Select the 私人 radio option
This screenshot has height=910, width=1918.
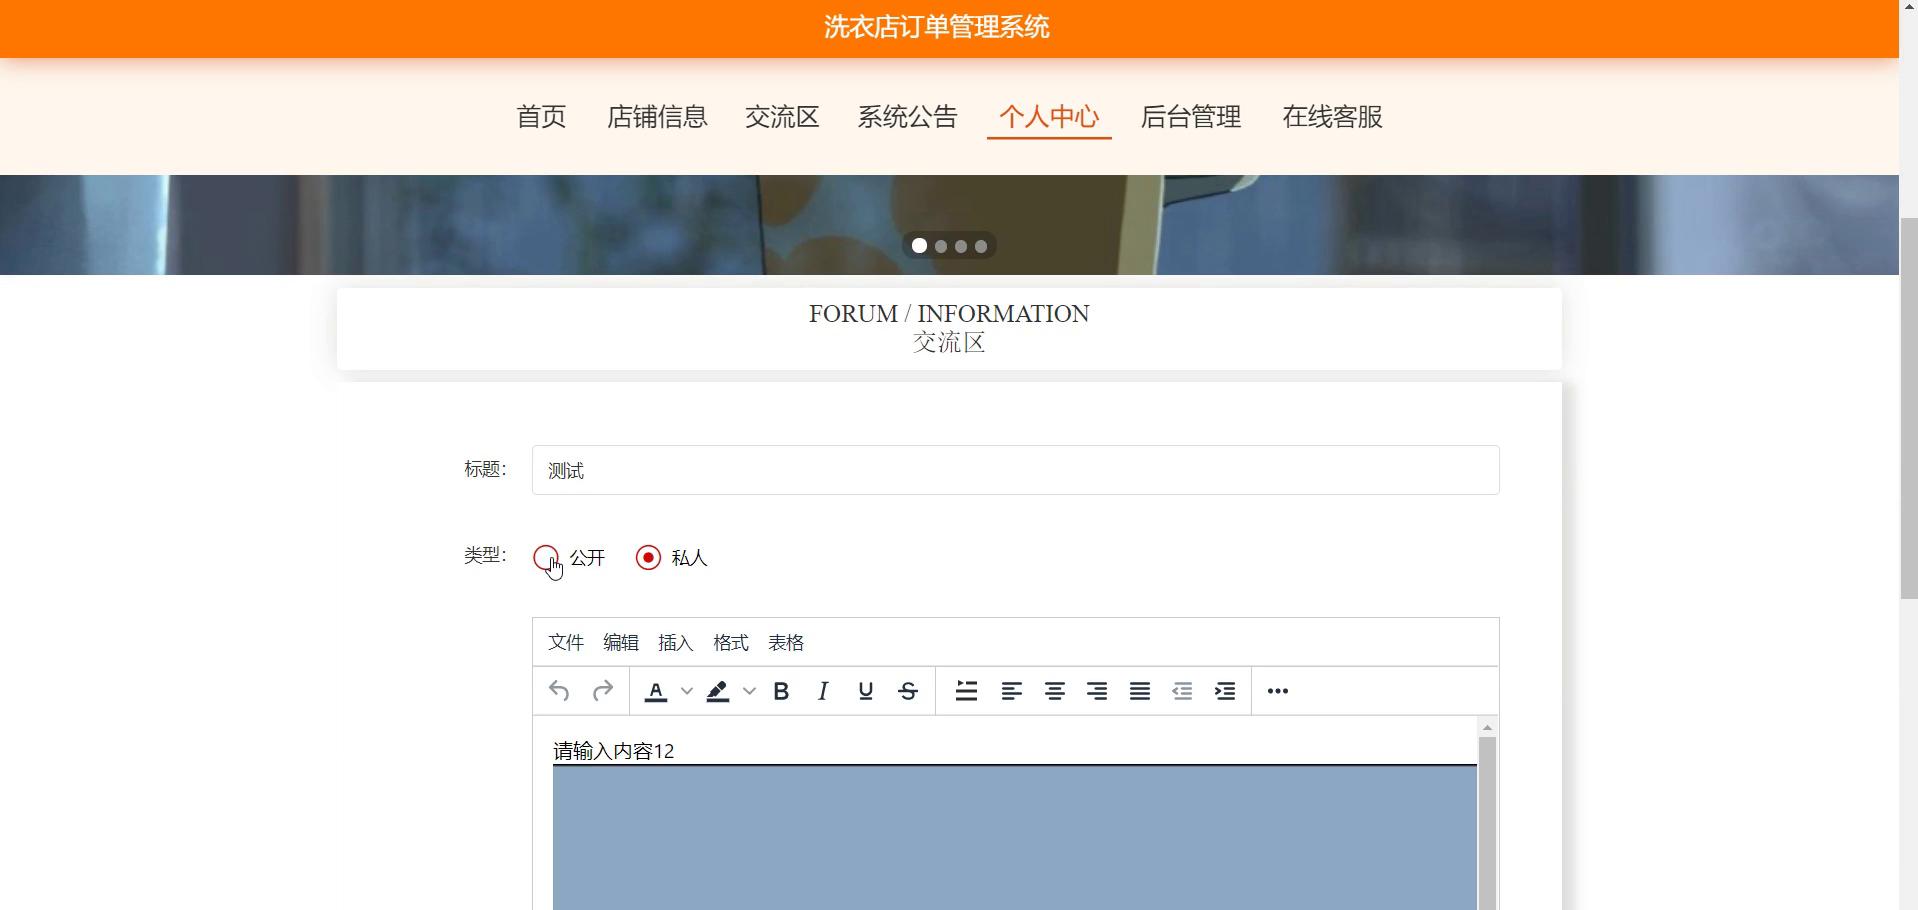coord(648,558)
